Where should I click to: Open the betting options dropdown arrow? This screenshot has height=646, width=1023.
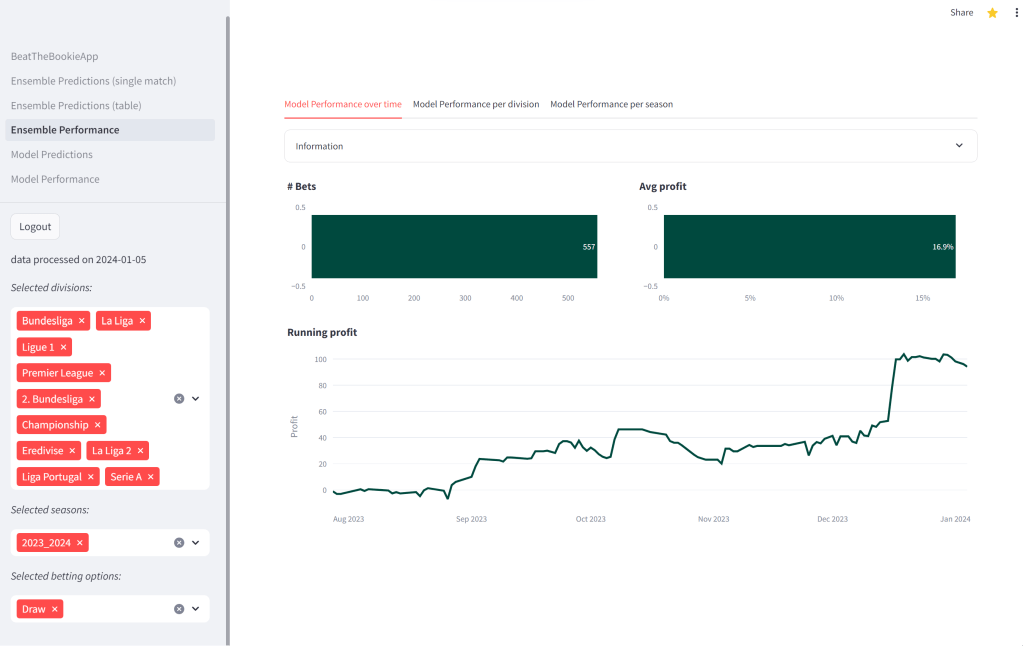pos(196,608)
